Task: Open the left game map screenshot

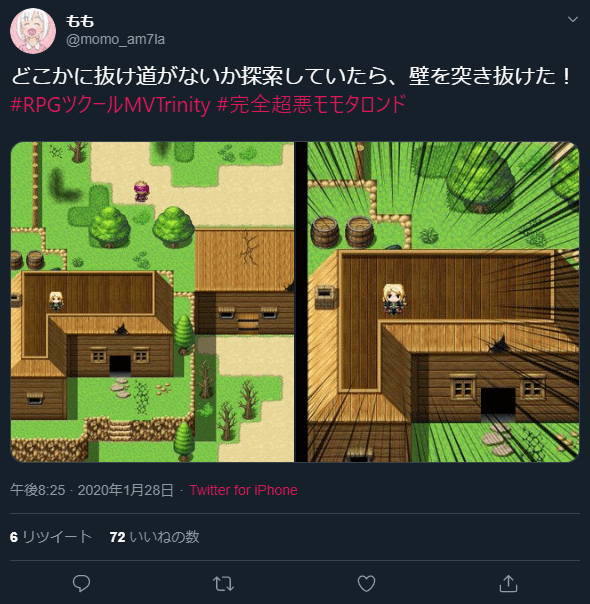Action: 153,302
